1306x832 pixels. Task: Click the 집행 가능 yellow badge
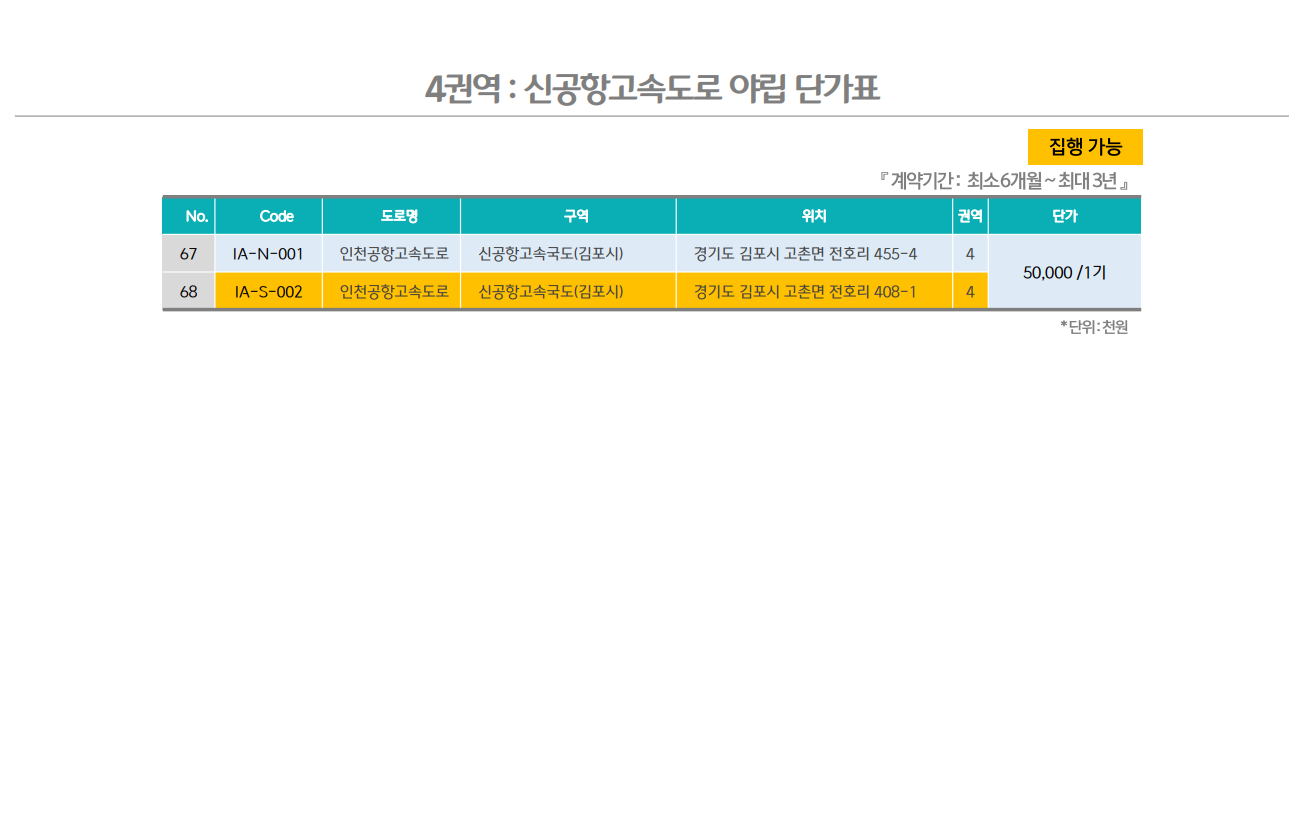tap(1085, 147)
